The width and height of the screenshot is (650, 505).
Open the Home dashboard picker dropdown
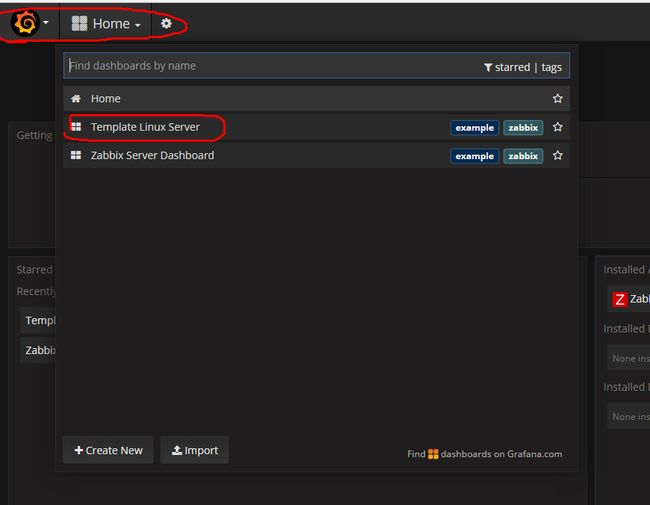click(105, 24)
